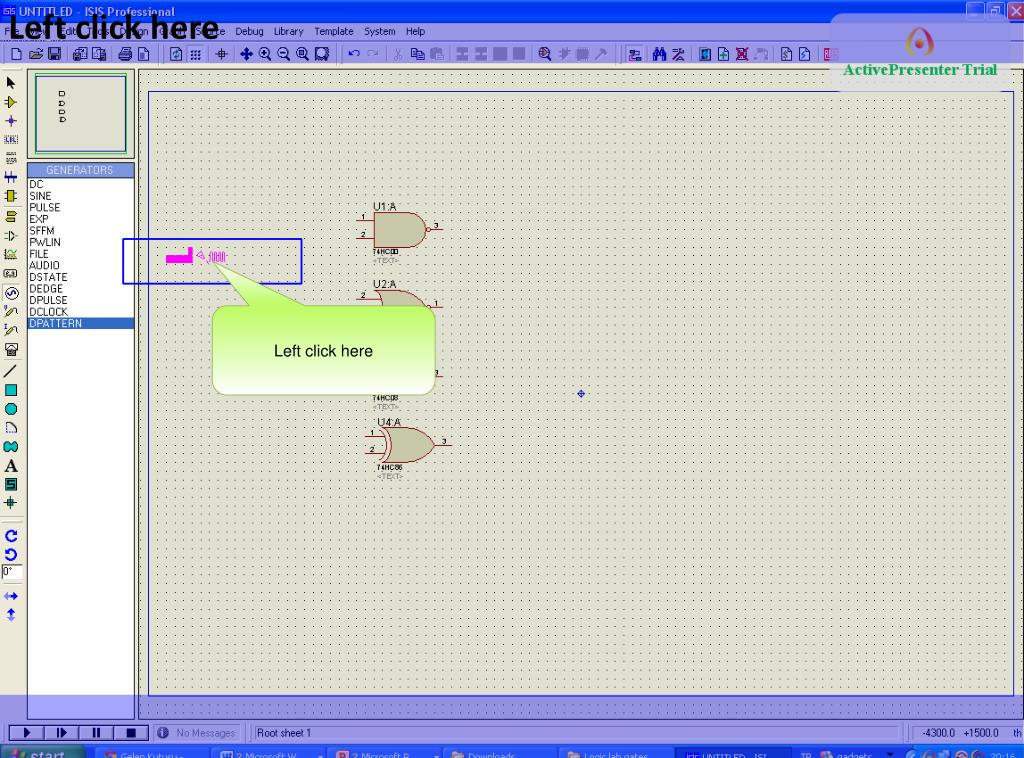
Task: Click the Rotate clockwise icon
Action: (x=11, y=536)
